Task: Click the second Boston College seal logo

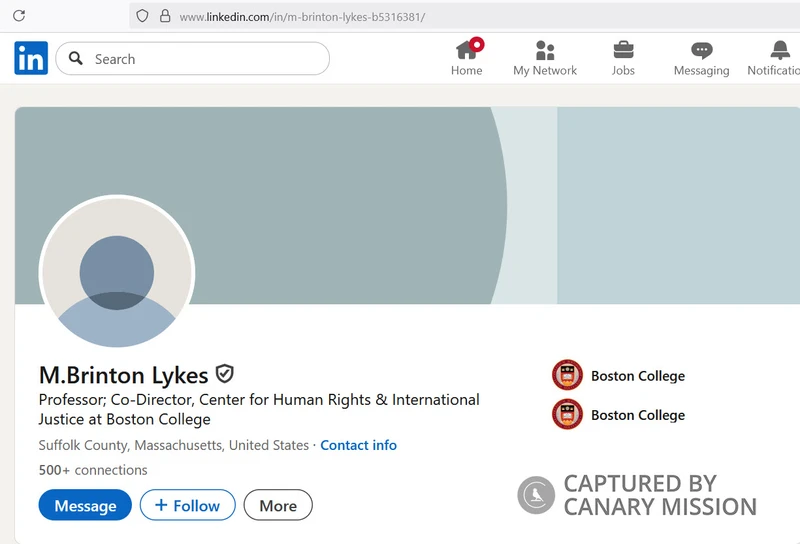Action: pyautogui.click(x=567, y=414)
